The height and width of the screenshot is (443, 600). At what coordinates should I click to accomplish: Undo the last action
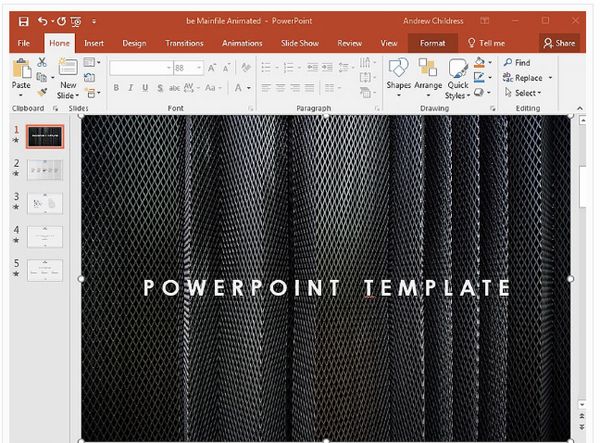pos(42,21)
